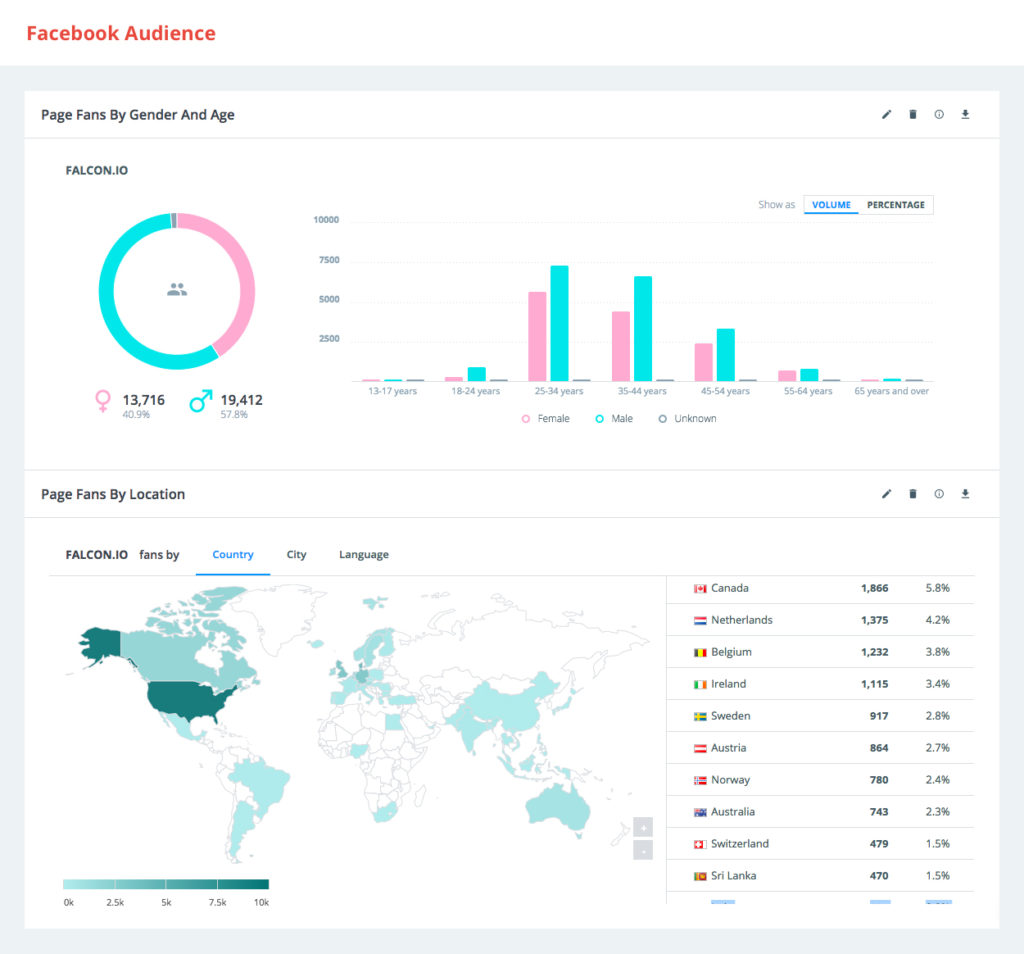
Task: Click the map zoom-in button
Action: [643, 827]
